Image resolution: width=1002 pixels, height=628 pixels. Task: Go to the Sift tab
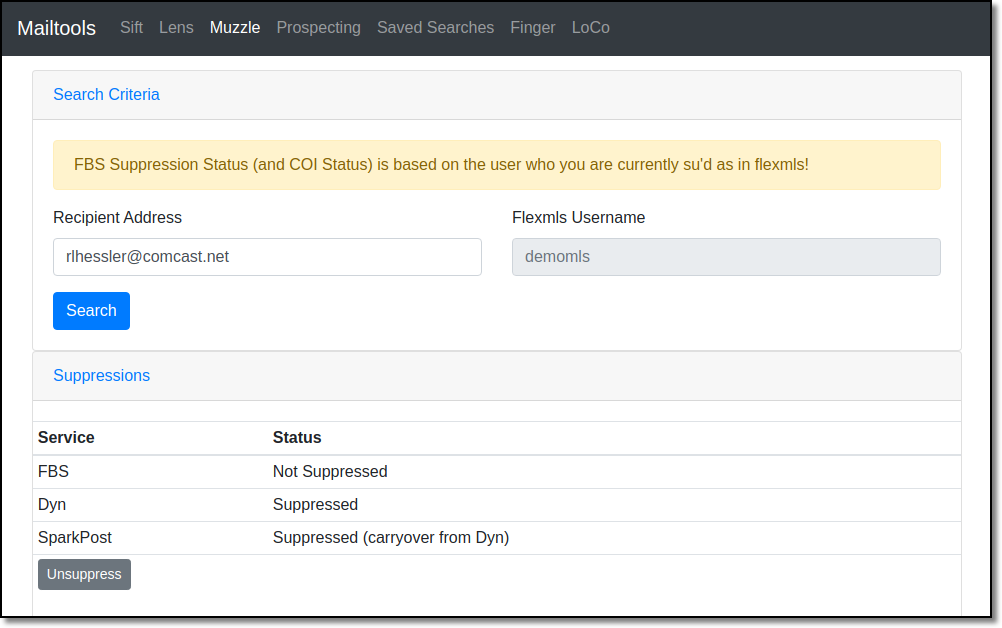click(131, 27)
